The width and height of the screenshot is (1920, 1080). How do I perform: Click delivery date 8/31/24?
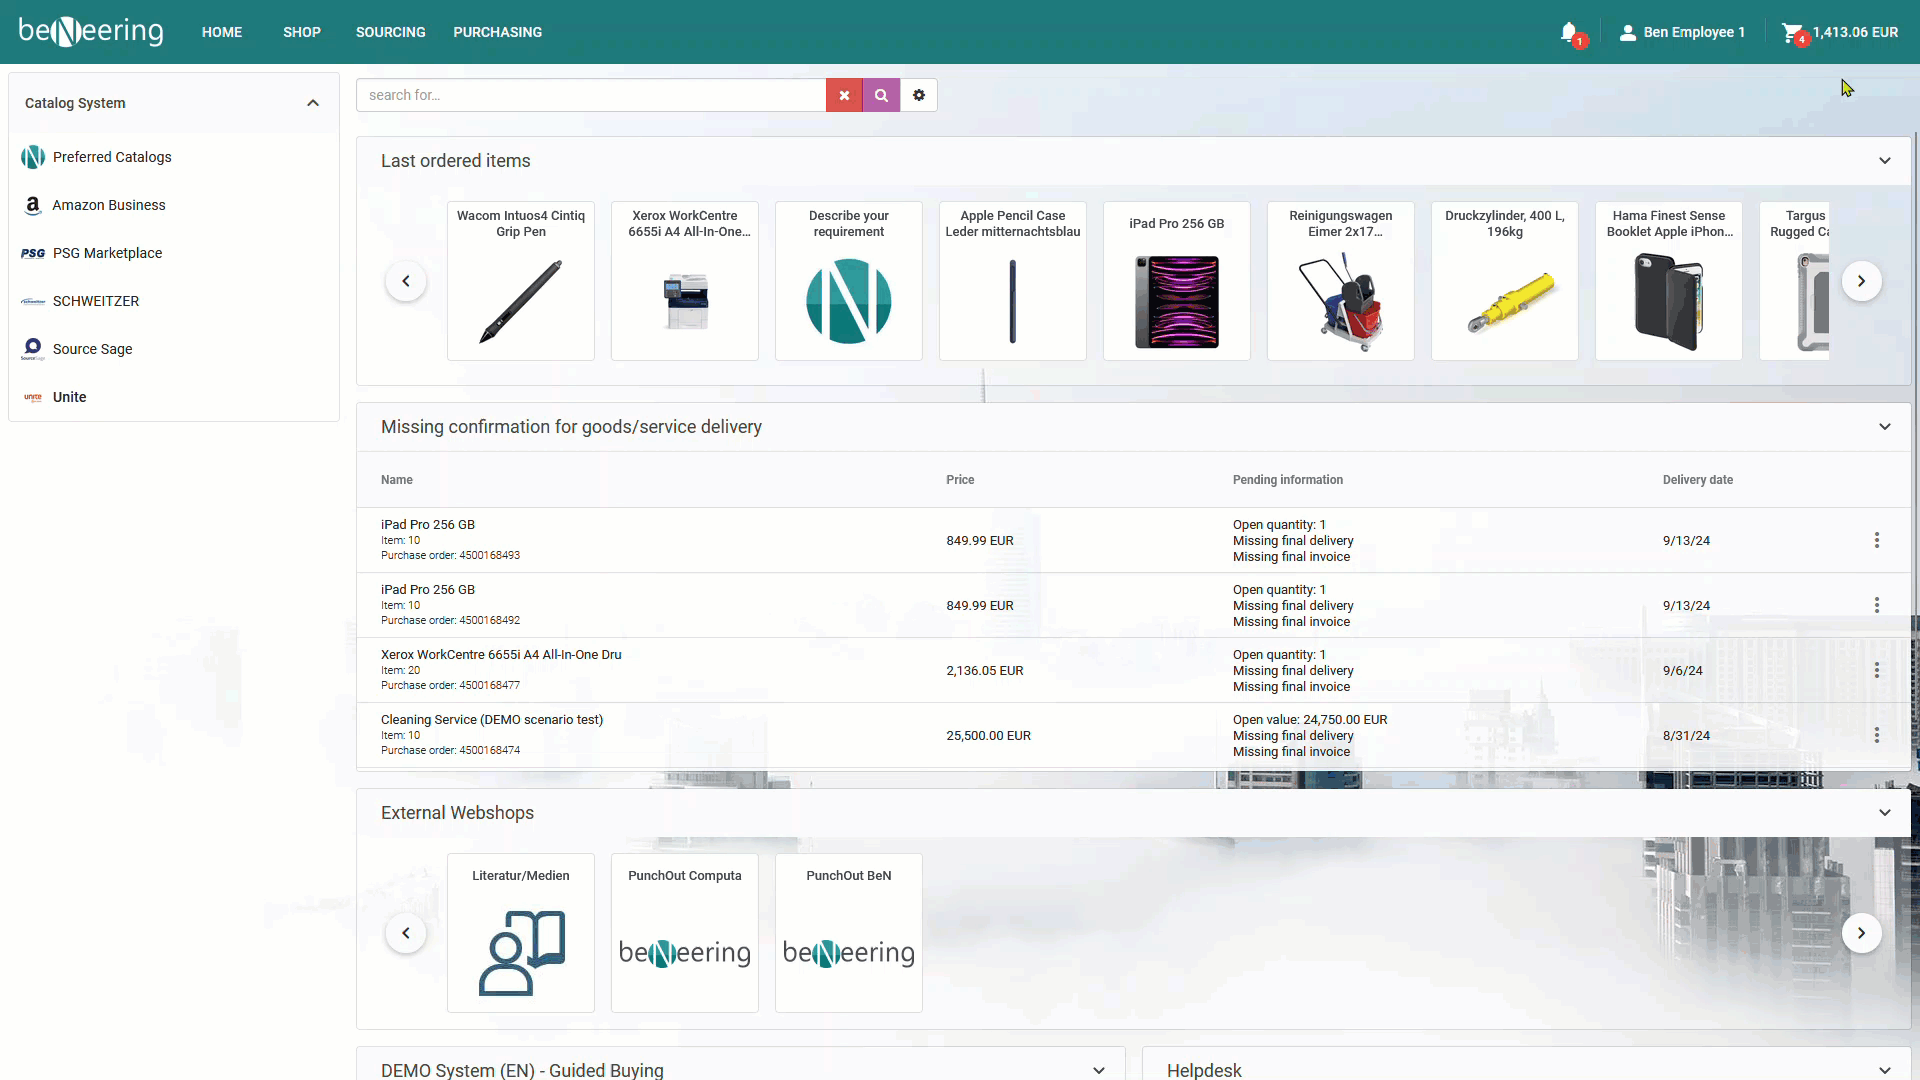1687,736
